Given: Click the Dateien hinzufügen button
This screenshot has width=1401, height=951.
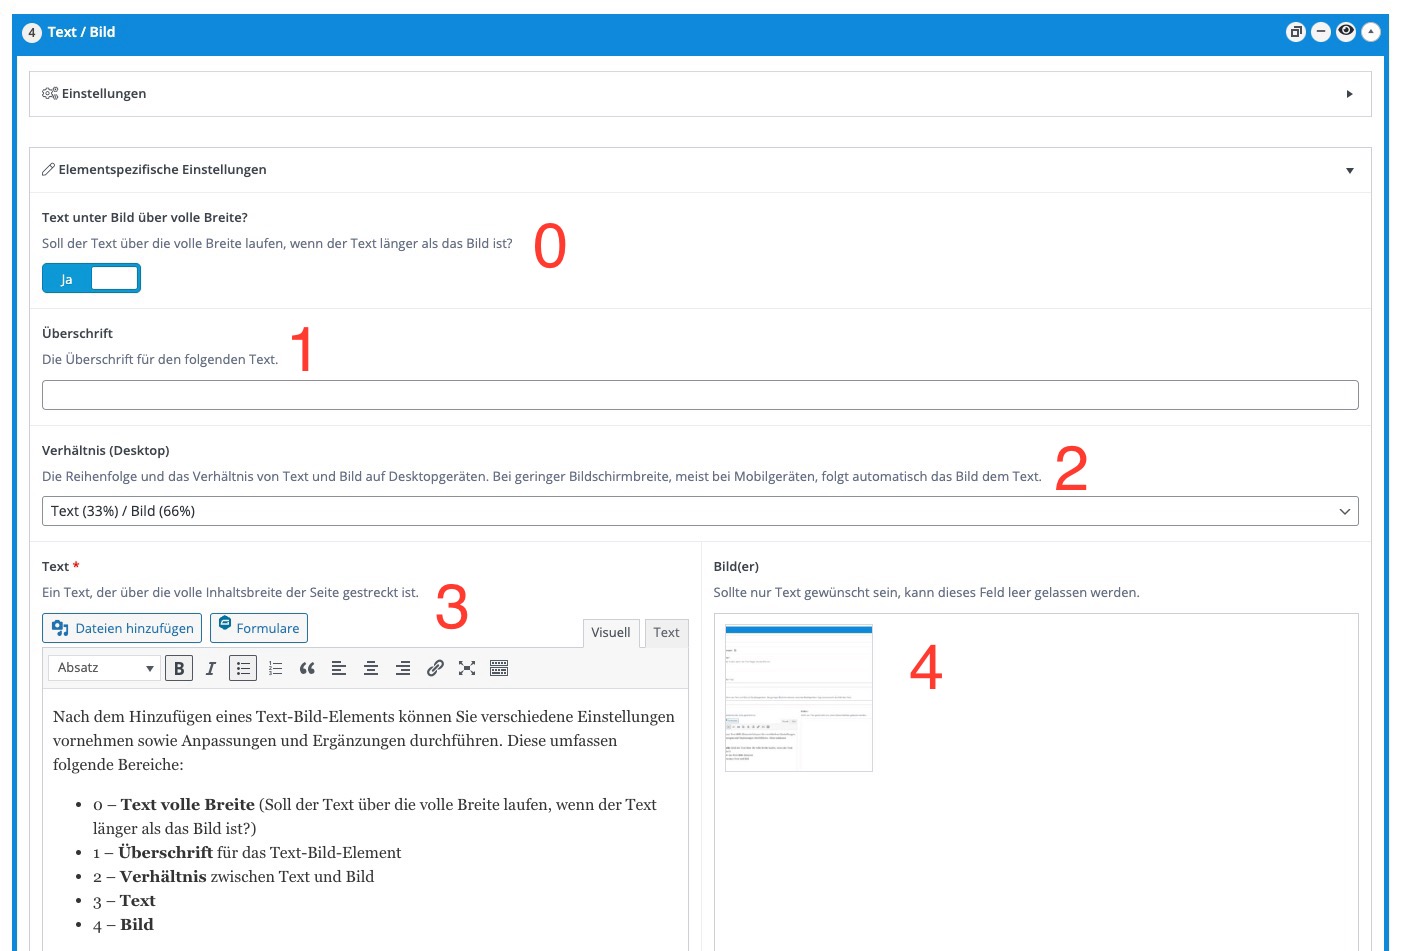Looking at the screenshot, I should pos(122,628).
